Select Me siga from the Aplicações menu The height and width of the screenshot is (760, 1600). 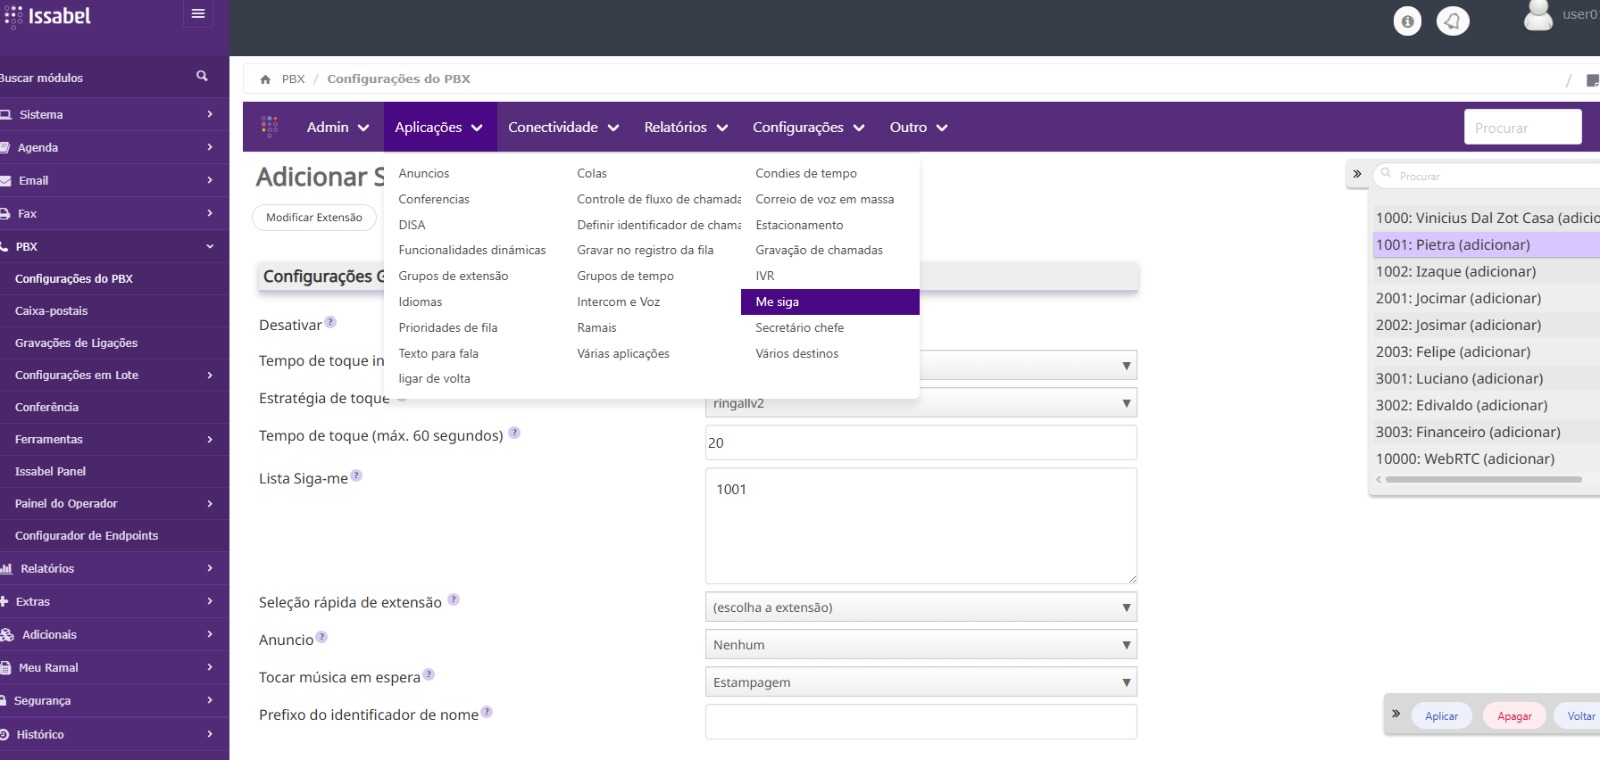(778, 302)
